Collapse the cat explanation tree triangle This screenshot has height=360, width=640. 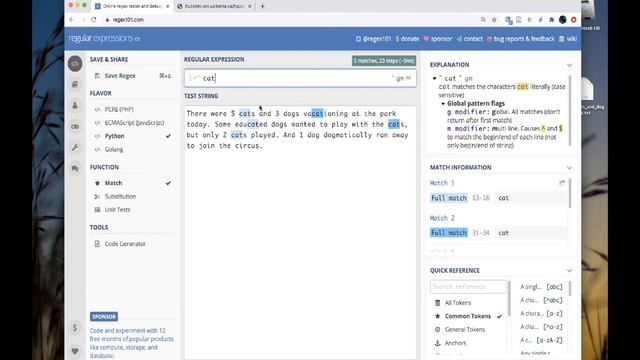click(x=434, y=78)
